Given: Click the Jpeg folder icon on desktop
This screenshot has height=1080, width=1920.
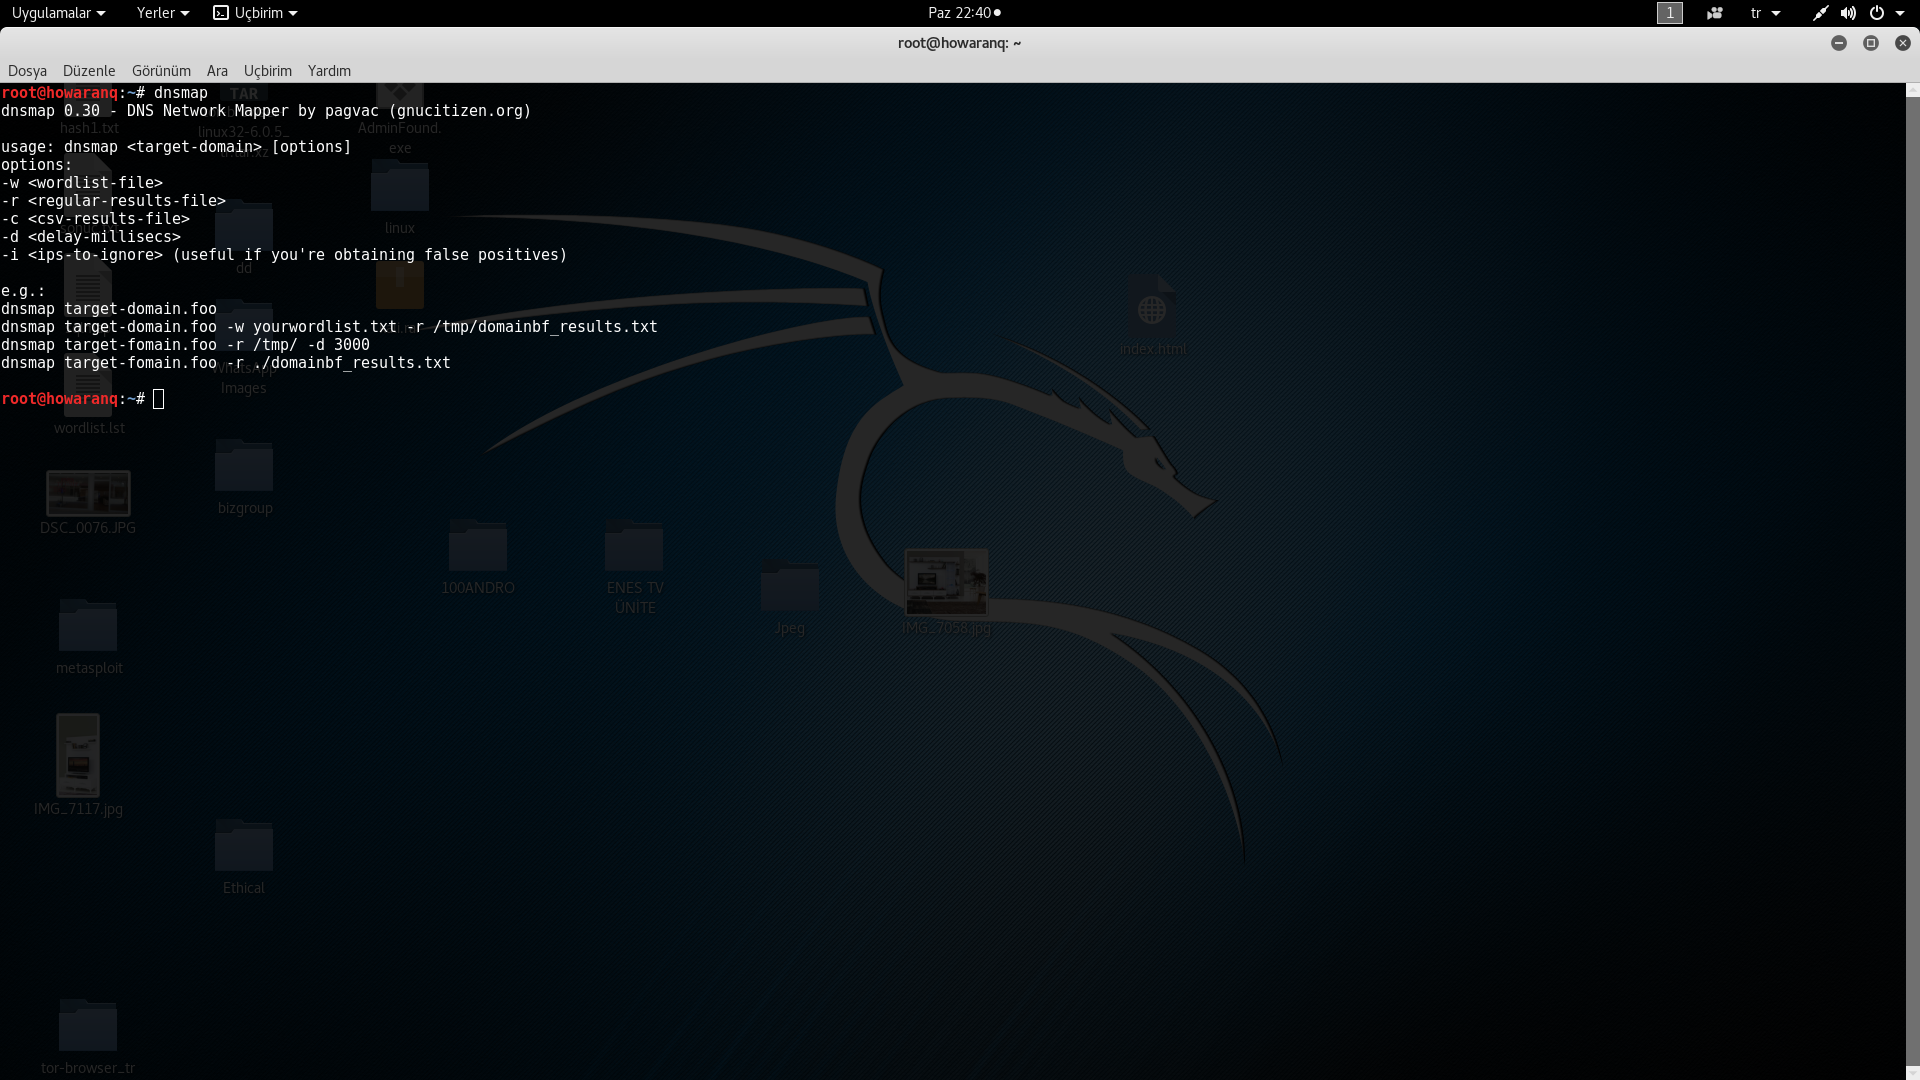Looking at the screenshot, I should click(x=790, y=586).
